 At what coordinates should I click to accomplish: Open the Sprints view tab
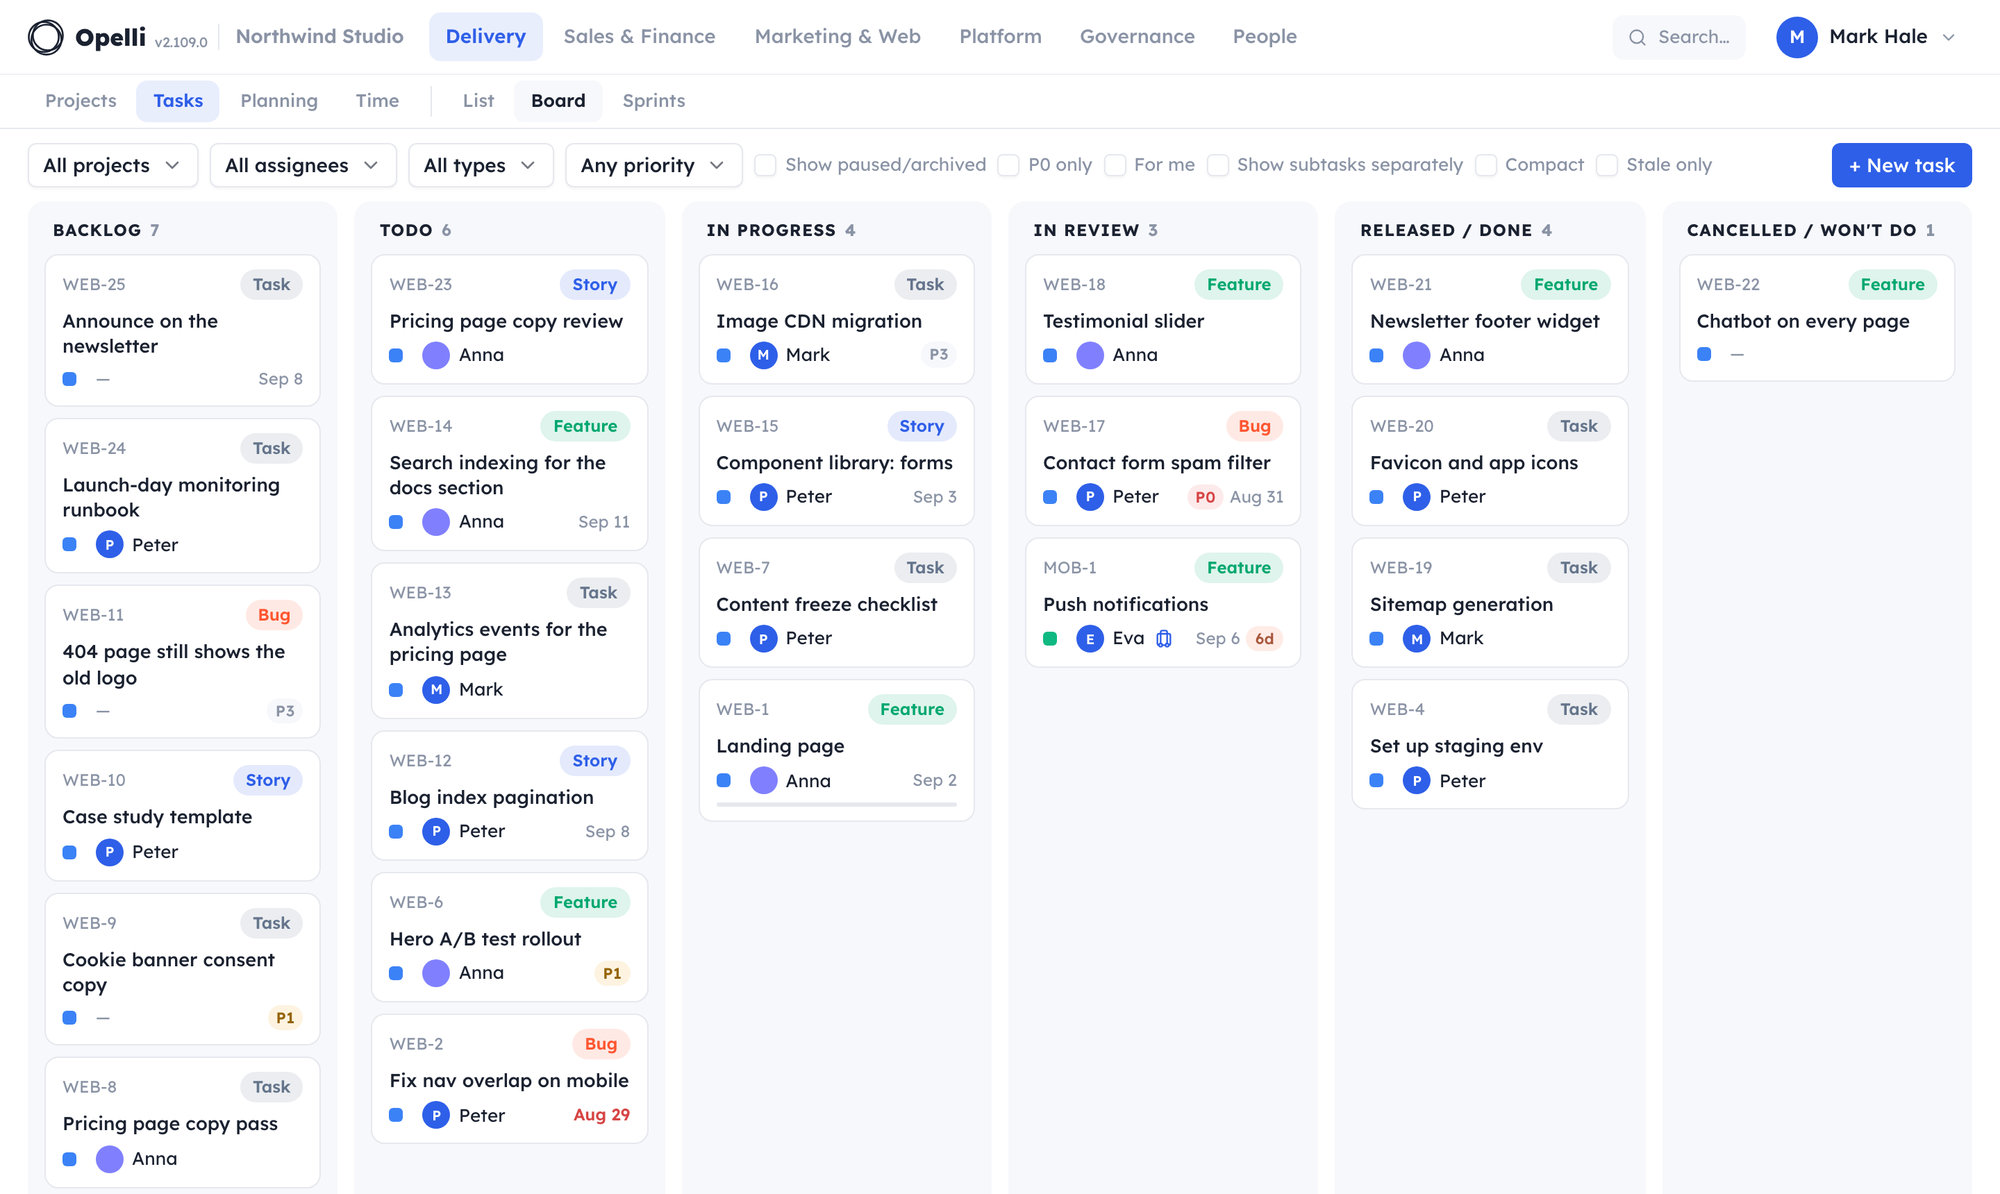tap(654, 101)
